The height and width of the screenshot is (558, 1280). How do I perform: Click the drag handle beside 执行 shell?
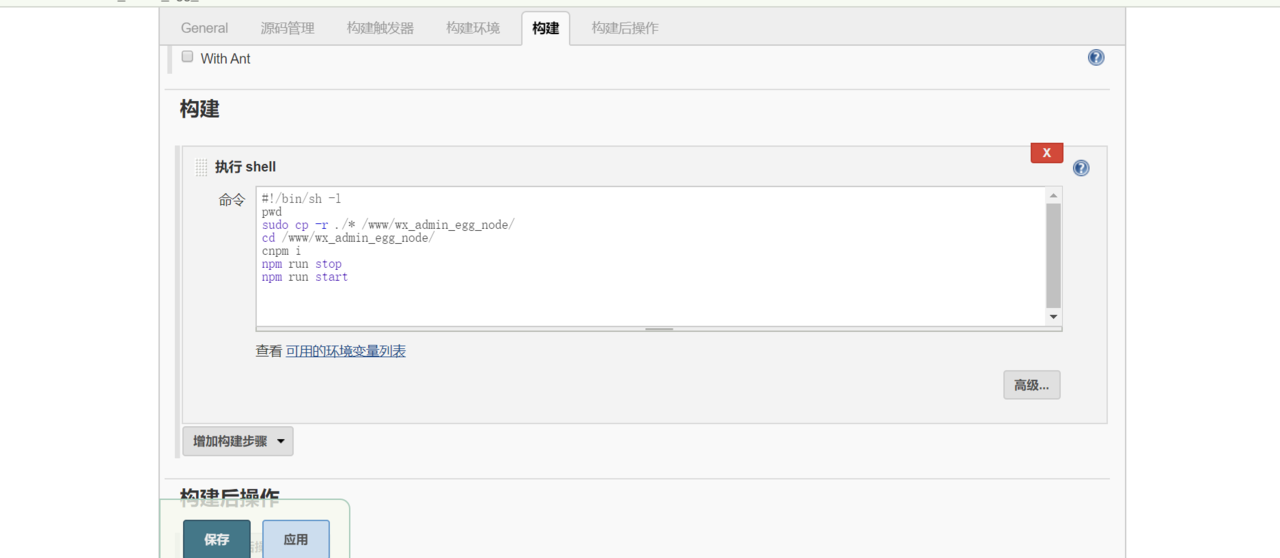pos(202,168)
